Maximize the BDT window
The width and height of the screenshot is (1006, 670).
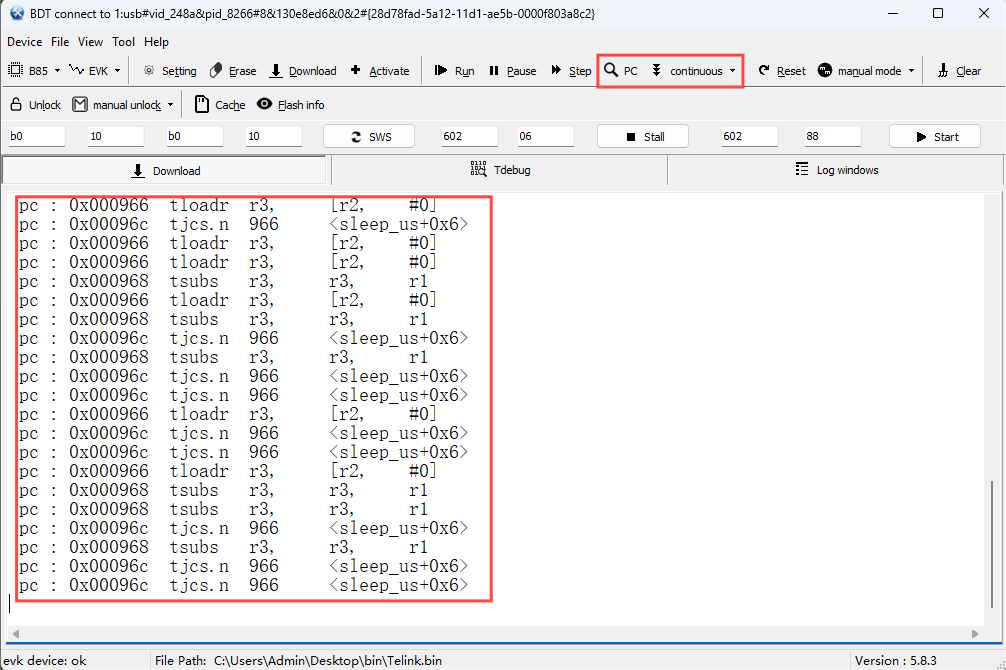tap(938, 13)
